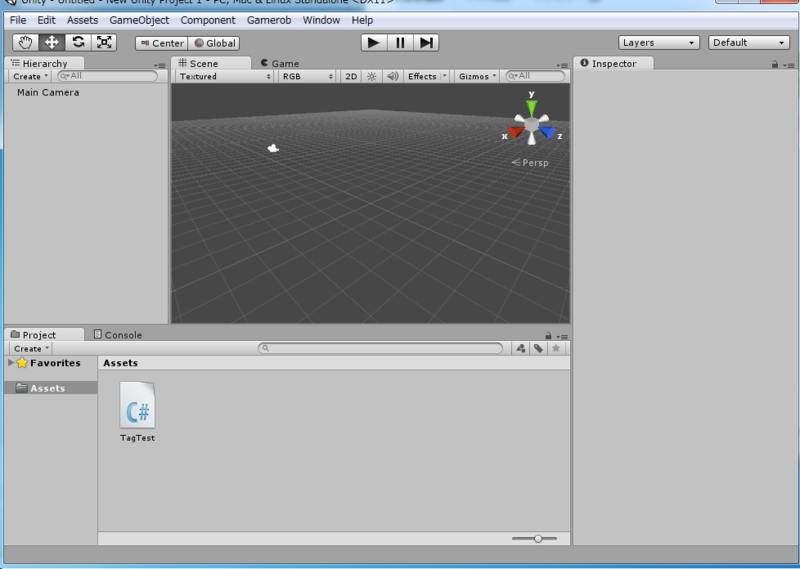Open the Edit menu
The height and width of the screenshot is (569, 800).
(x=46, y=20)
